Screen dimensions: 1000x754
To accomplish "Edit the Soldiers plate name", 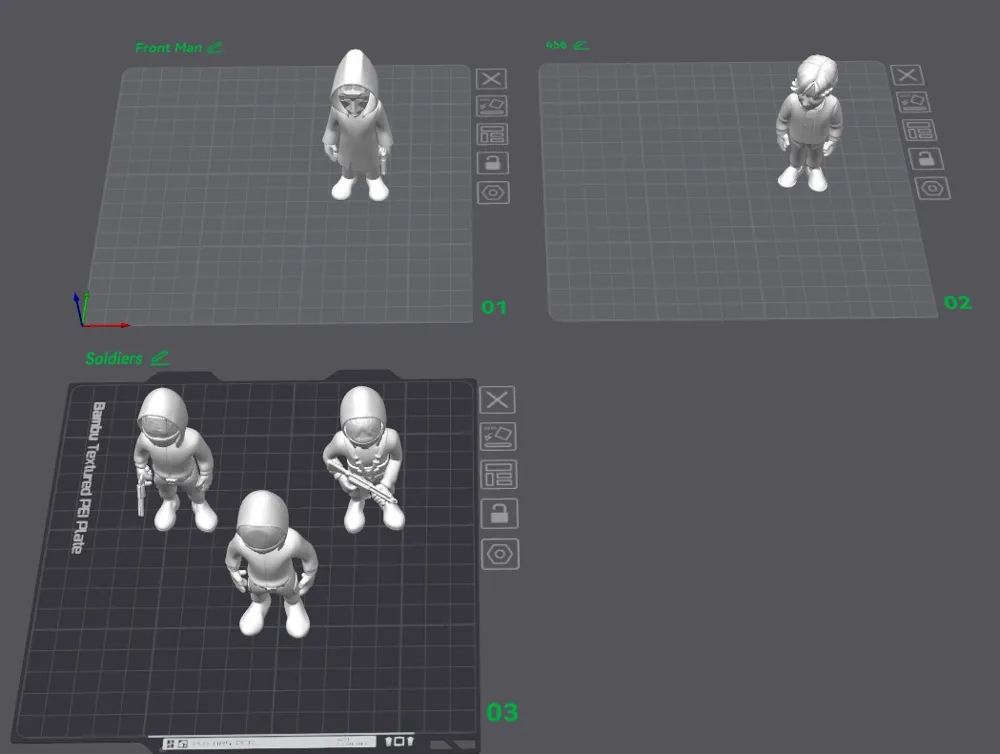I will point(160,358).
